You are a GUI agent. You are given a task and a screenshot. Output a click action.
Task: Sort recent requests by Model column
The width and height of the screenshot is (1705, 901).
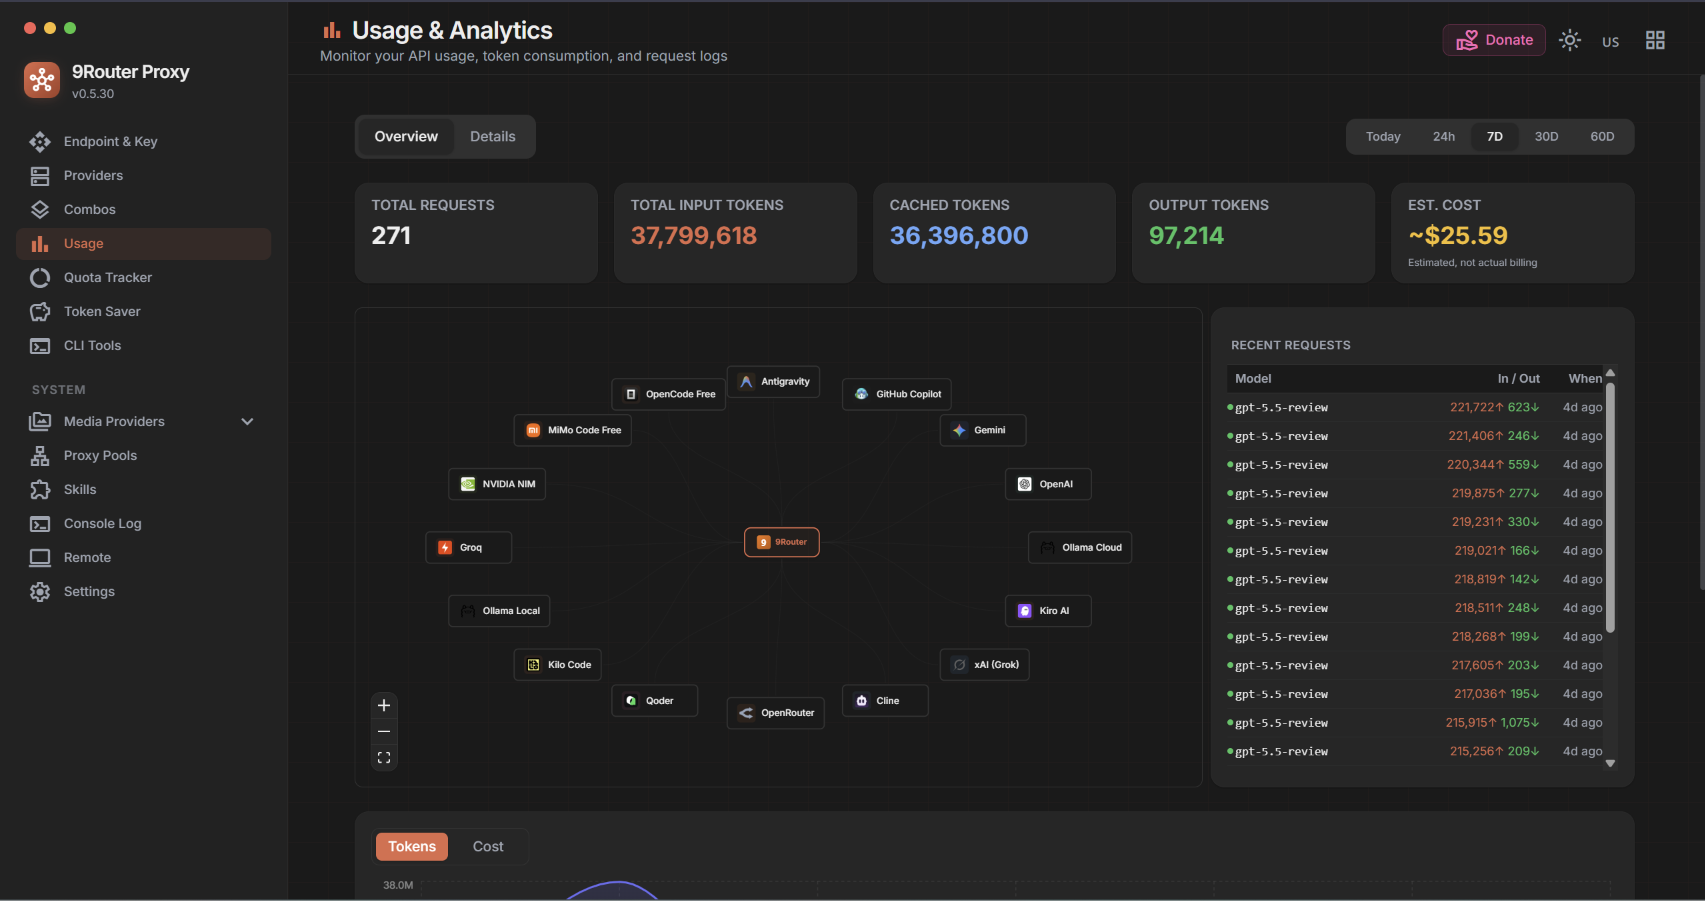coord(1253,379)
